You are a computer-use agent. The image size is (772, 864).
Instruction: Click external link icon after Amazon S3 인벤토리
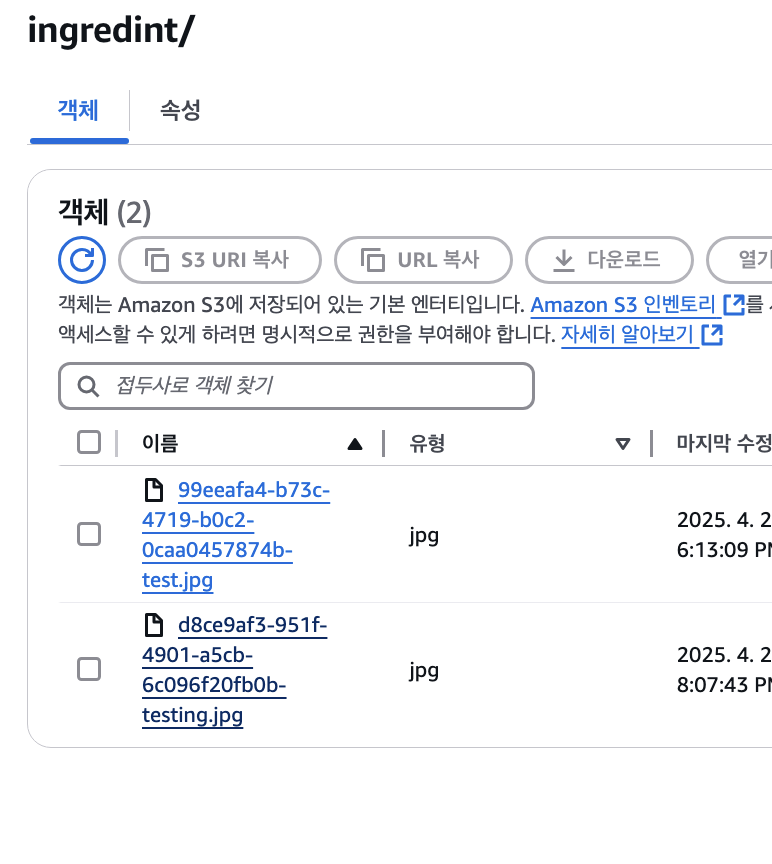(x=734, y=304)
